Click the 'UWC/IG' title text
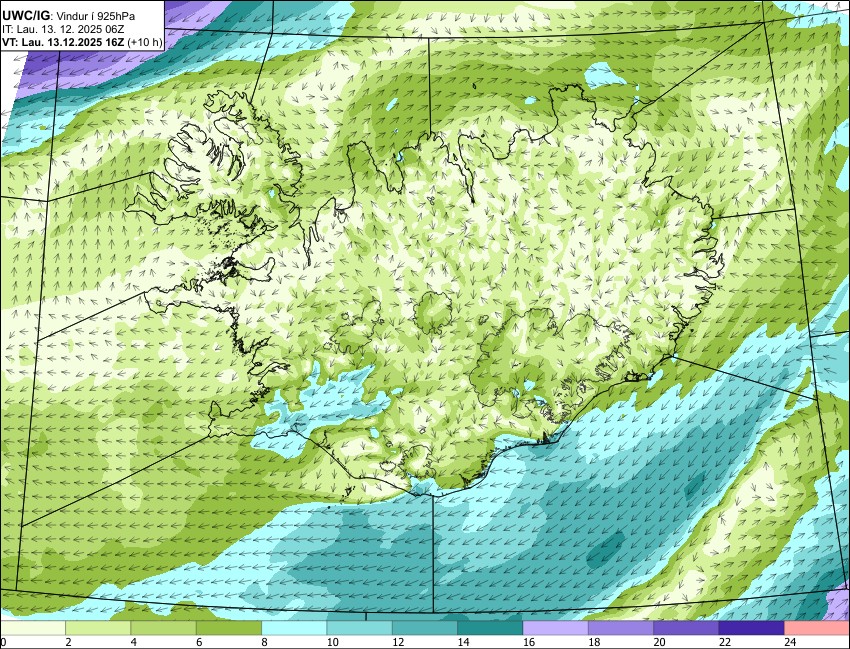 coord(25,16)
